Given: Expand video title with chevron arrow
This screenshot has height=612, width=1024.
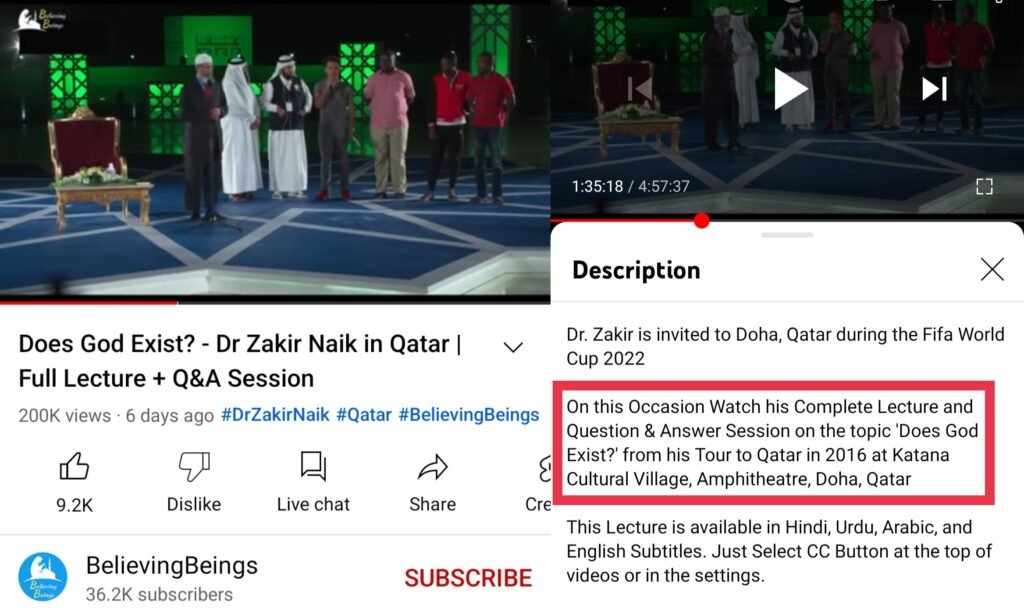Looking at the screenshot, I should coord(513,347).
